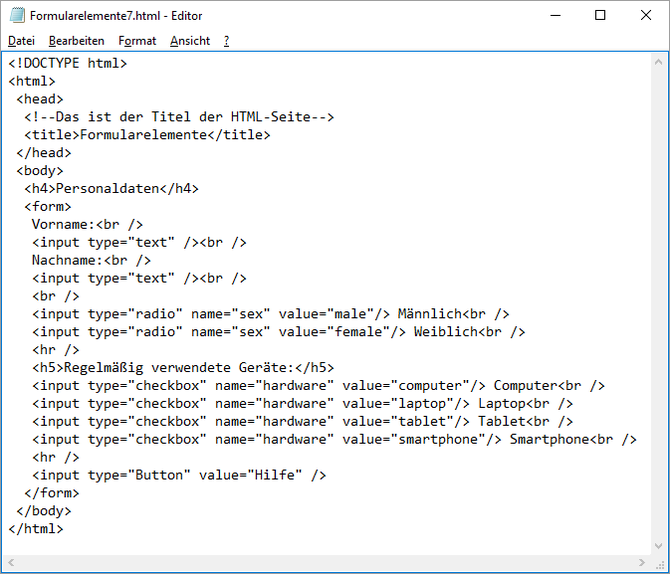Click the </html> closing tag
The image size is (670, 574).
(35, 529)
